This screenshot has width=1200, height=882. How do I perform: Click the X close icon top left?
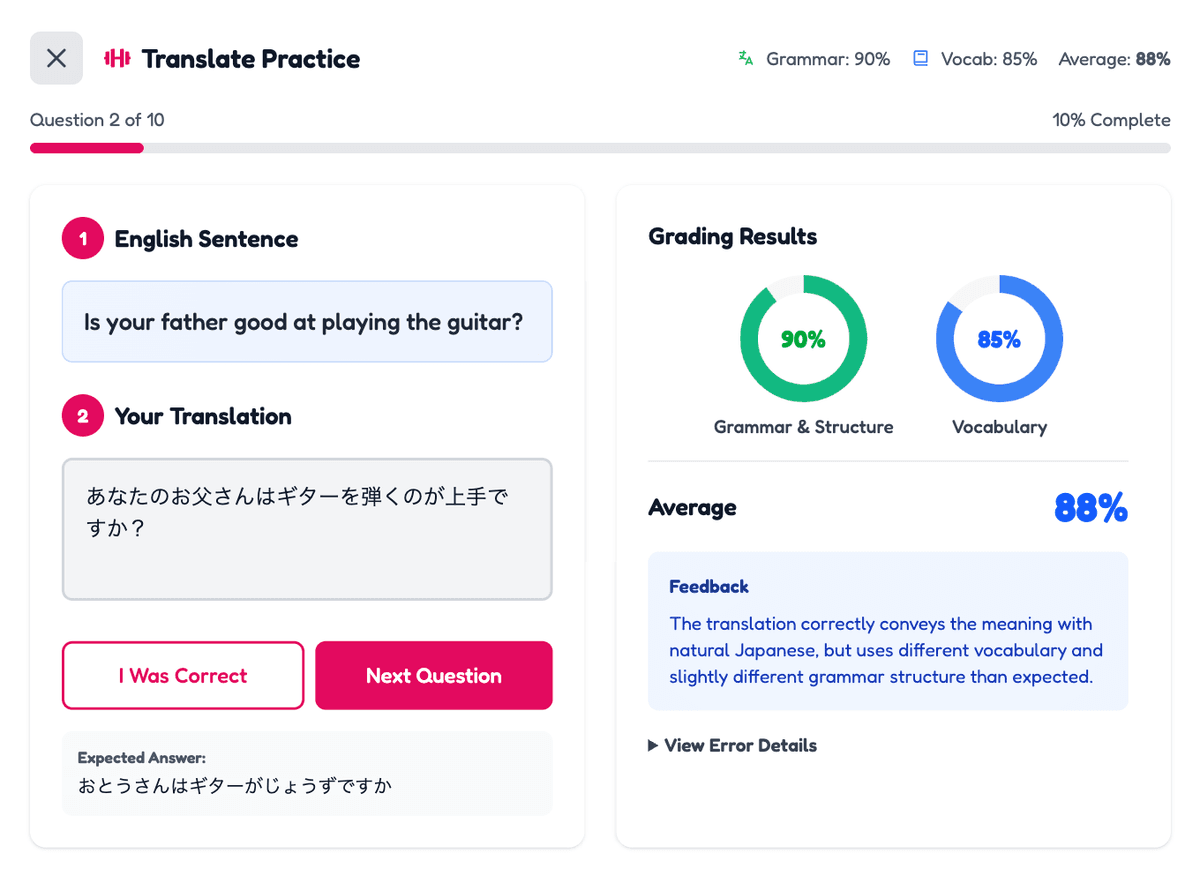click(x=56, y=57)
